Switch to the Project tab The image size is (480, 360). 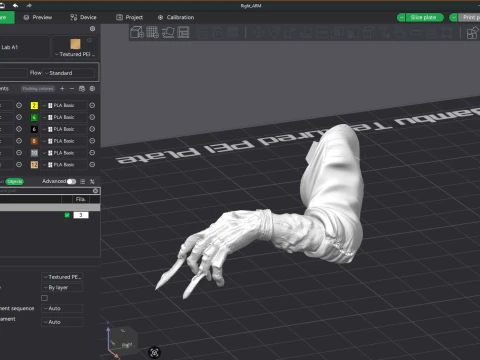tap(129, 17)
